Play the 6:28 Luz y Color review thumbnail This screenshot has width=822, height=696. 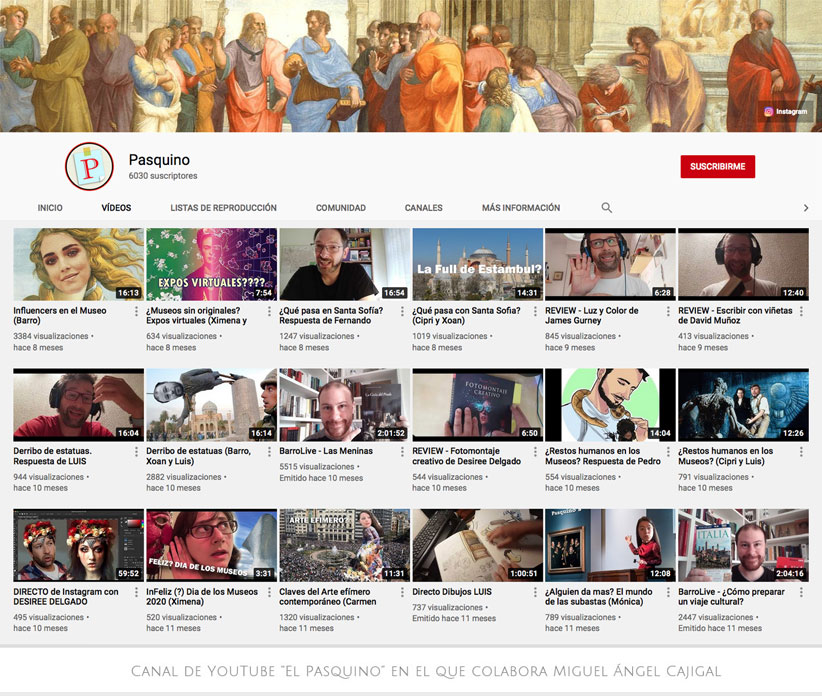[610, 264]
